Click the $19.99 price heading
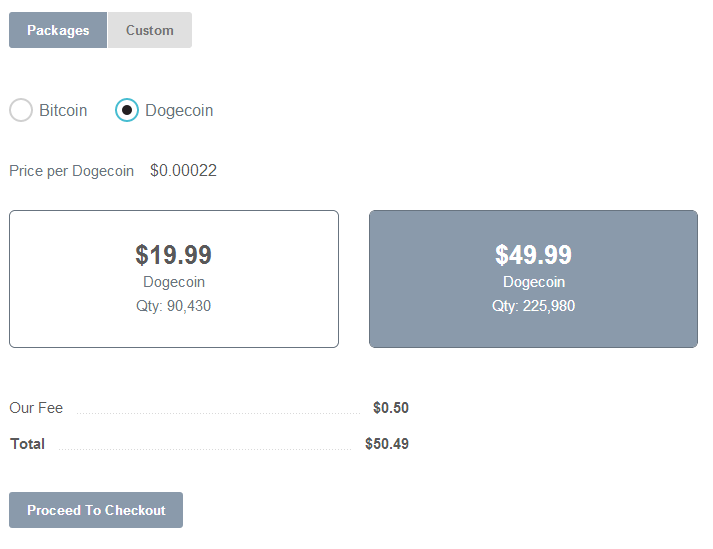 (174, 255)
